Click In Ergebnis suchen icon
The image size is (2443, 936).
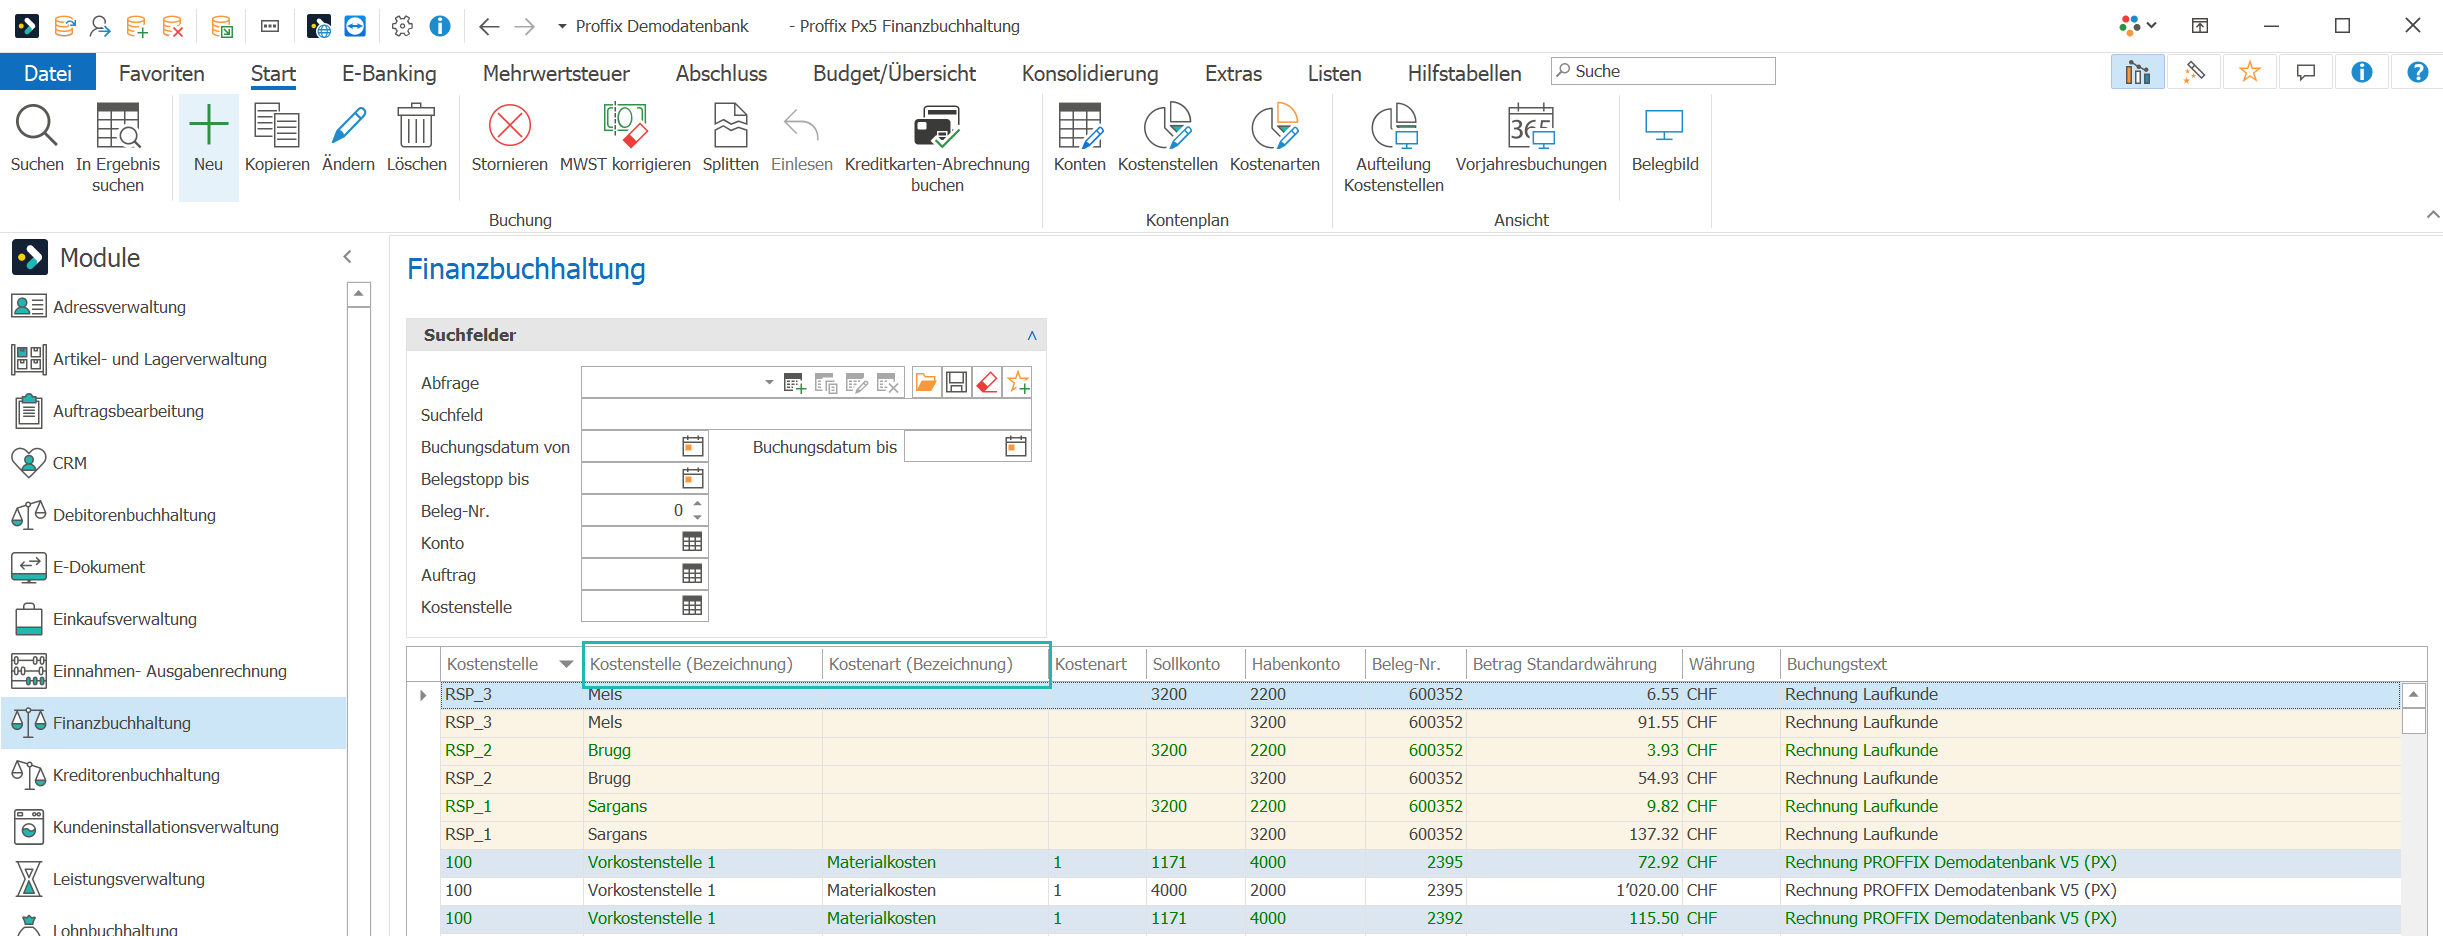[118, 126]
